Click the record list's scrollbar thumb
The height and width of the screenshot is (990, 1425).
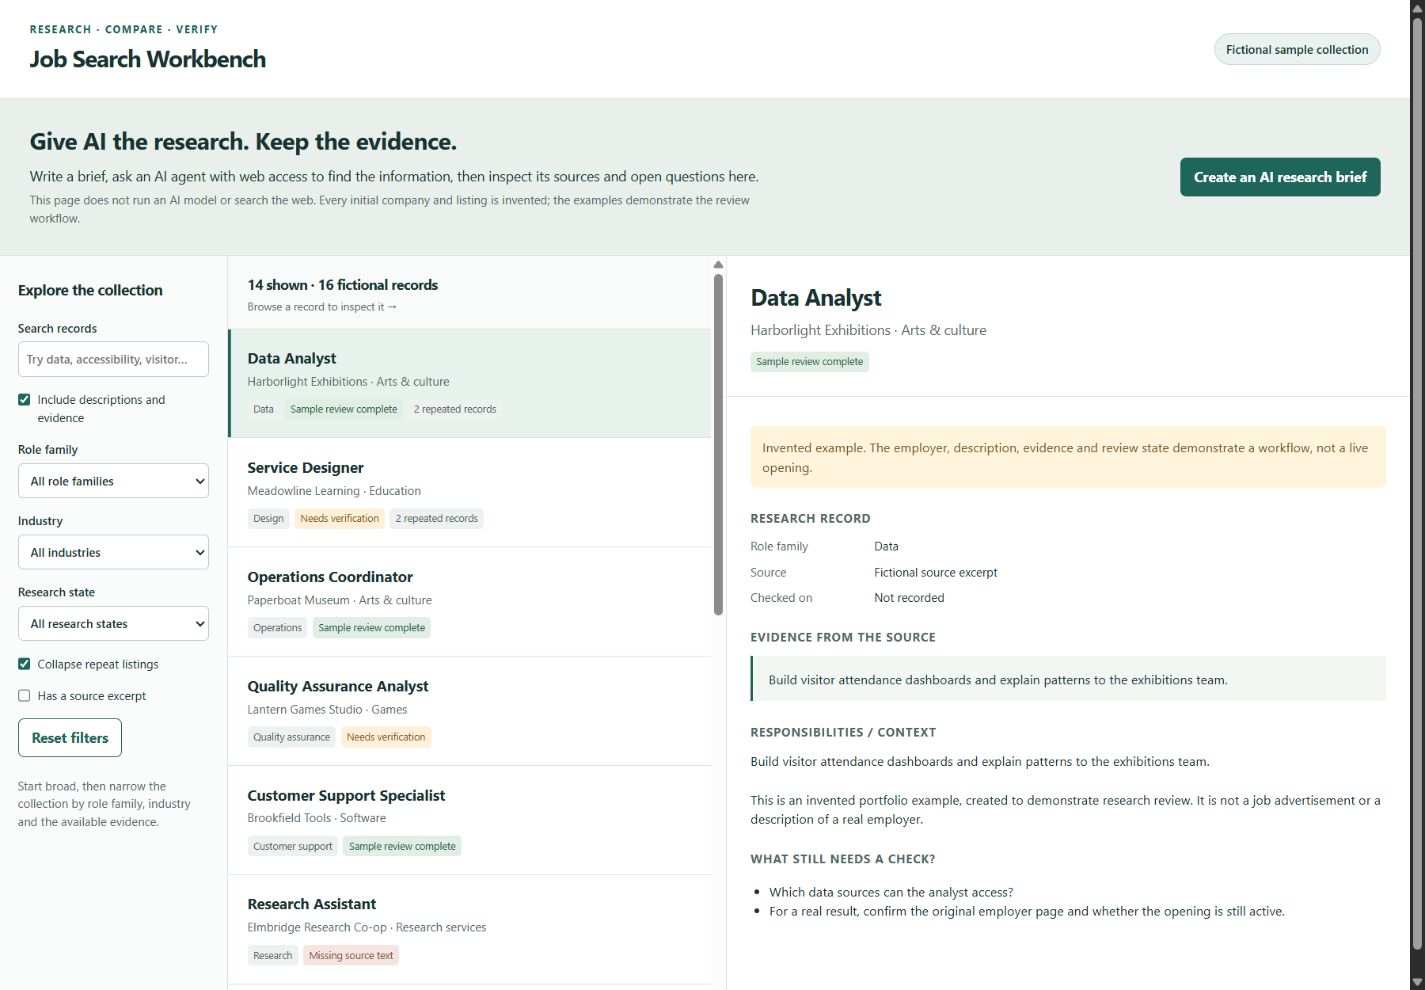[x=718, y=445]
